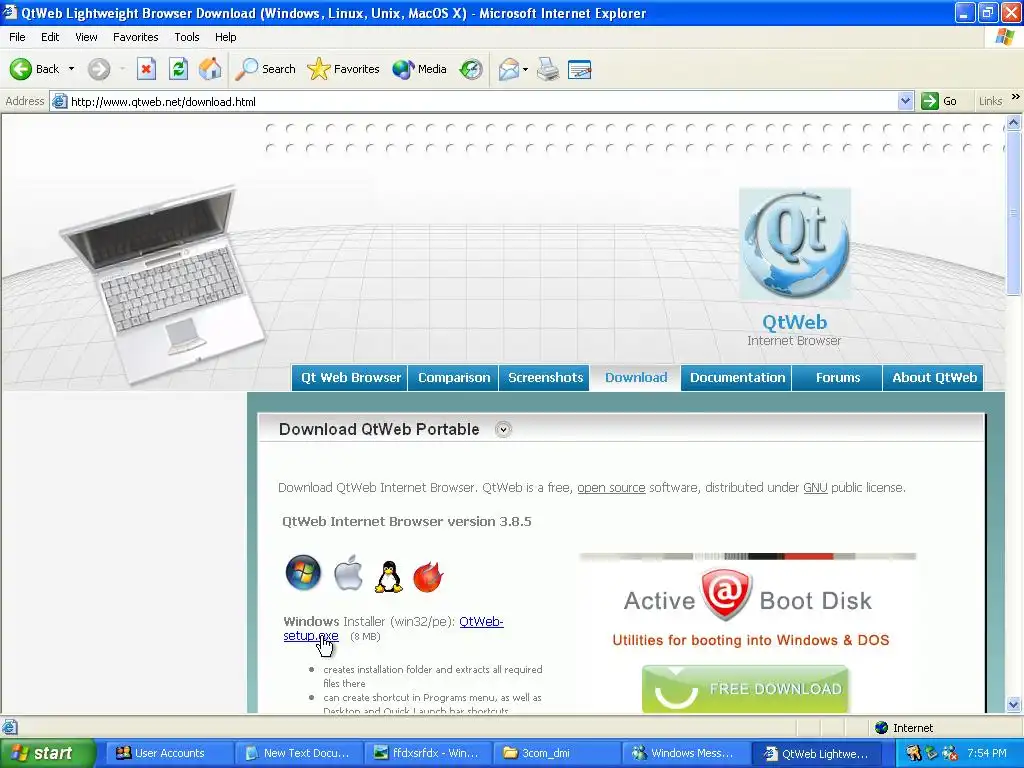Open the Search pane in the toolbar

(x=265, y=69)
